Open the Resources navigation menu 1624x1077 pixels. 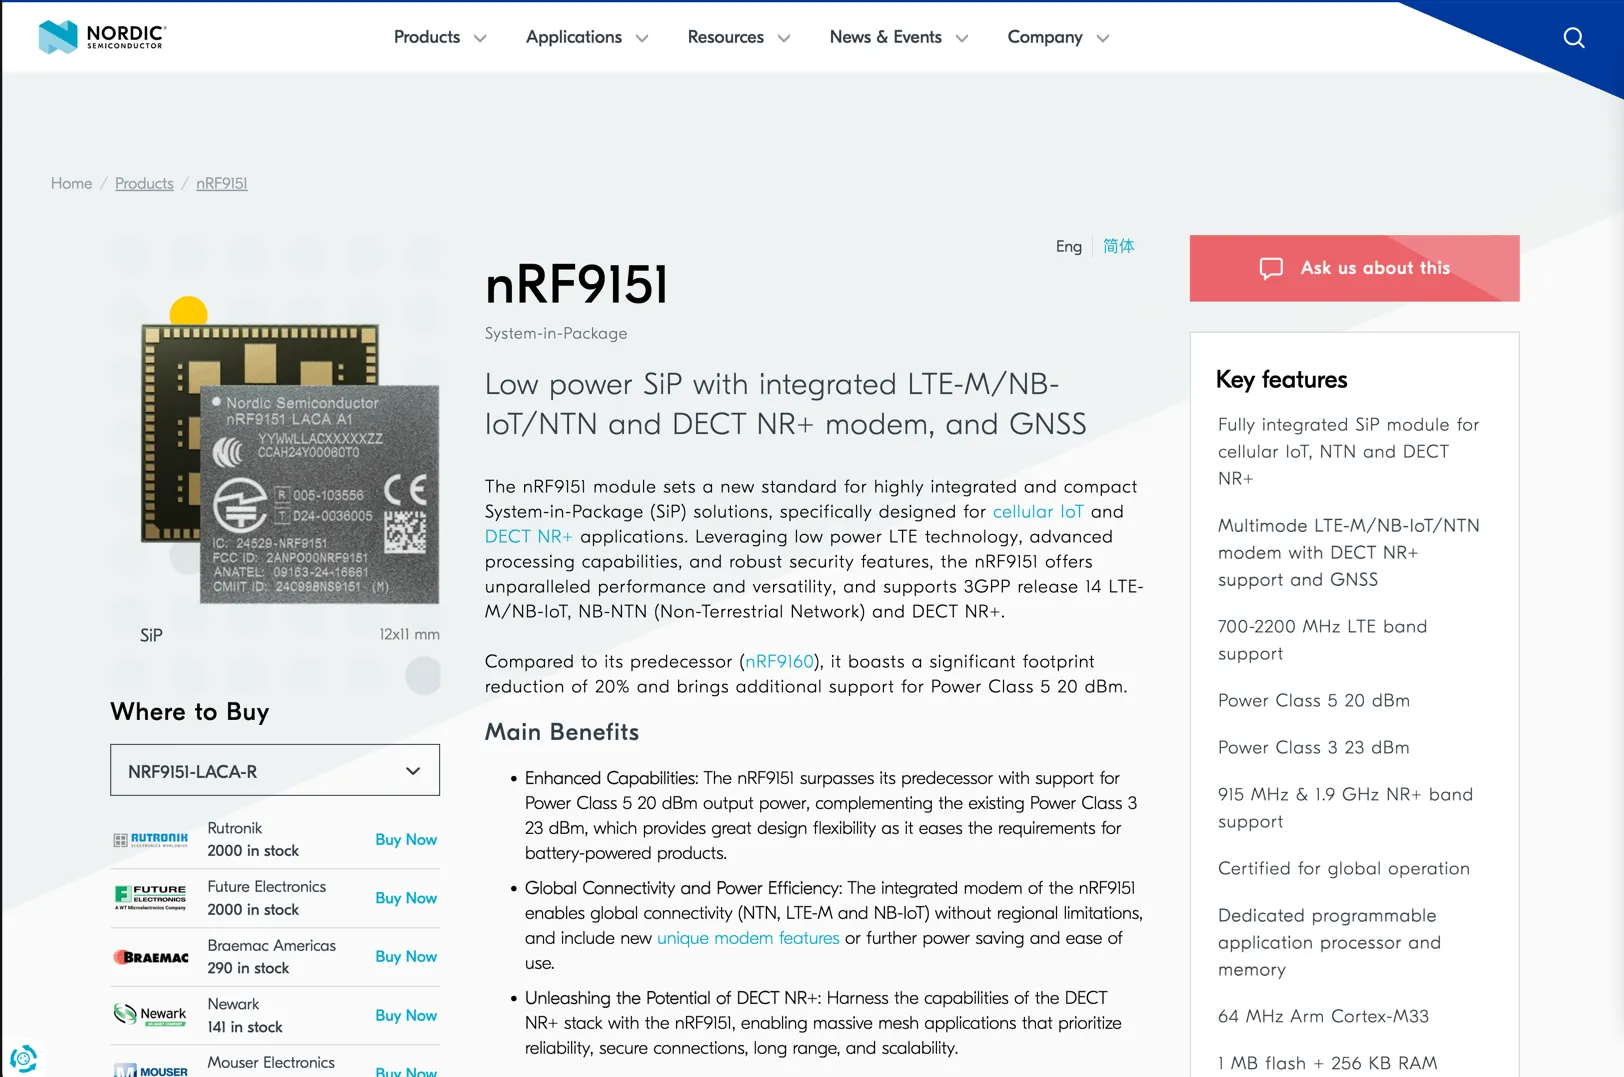(738, 37)
